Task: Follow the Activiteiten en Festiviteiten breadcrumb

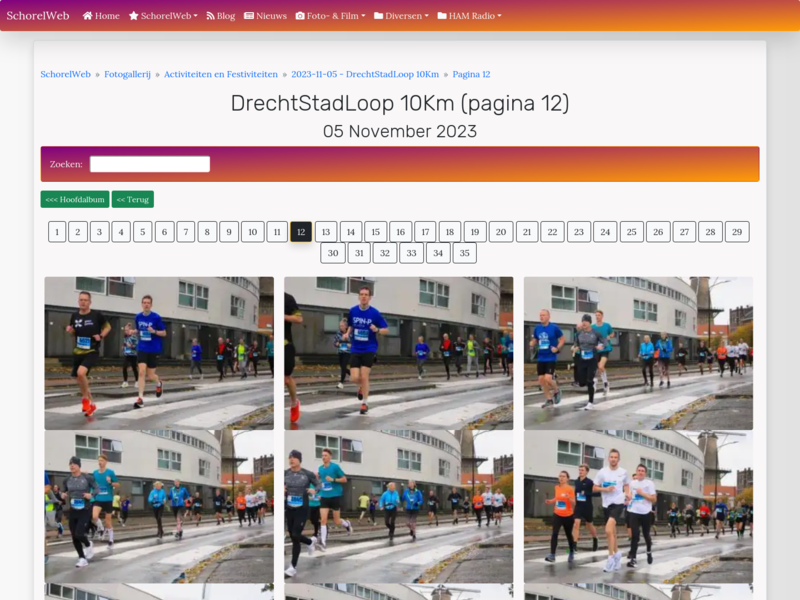Action: pos(221,74)
